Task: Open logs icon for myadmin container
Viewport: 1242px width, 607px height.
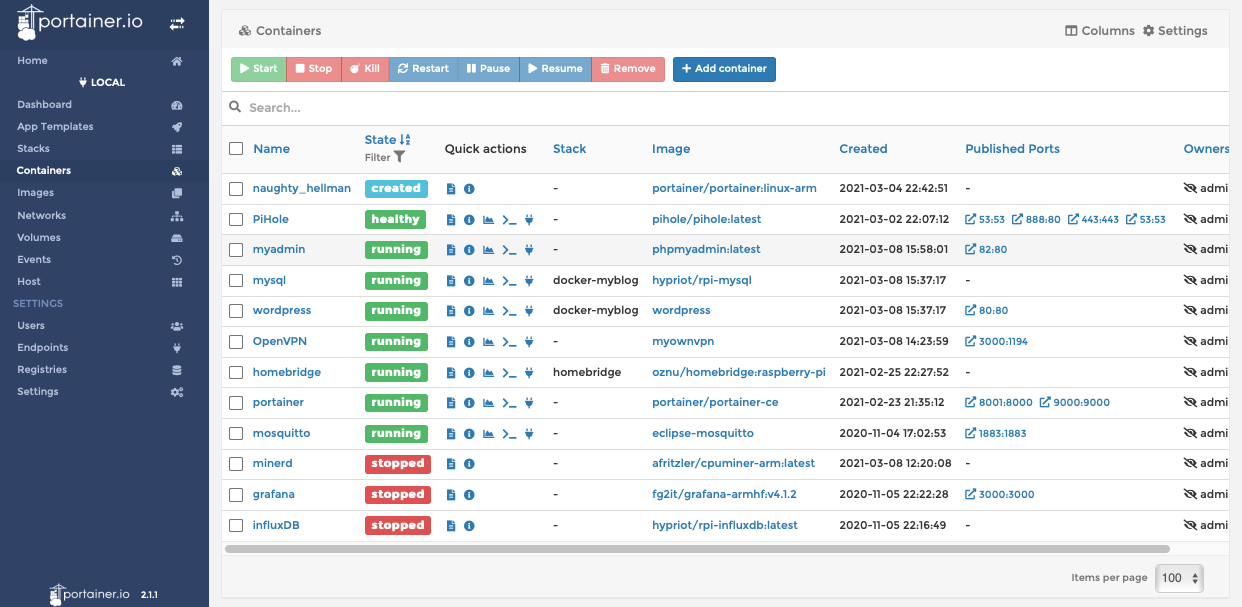Action: pos(451,250)
